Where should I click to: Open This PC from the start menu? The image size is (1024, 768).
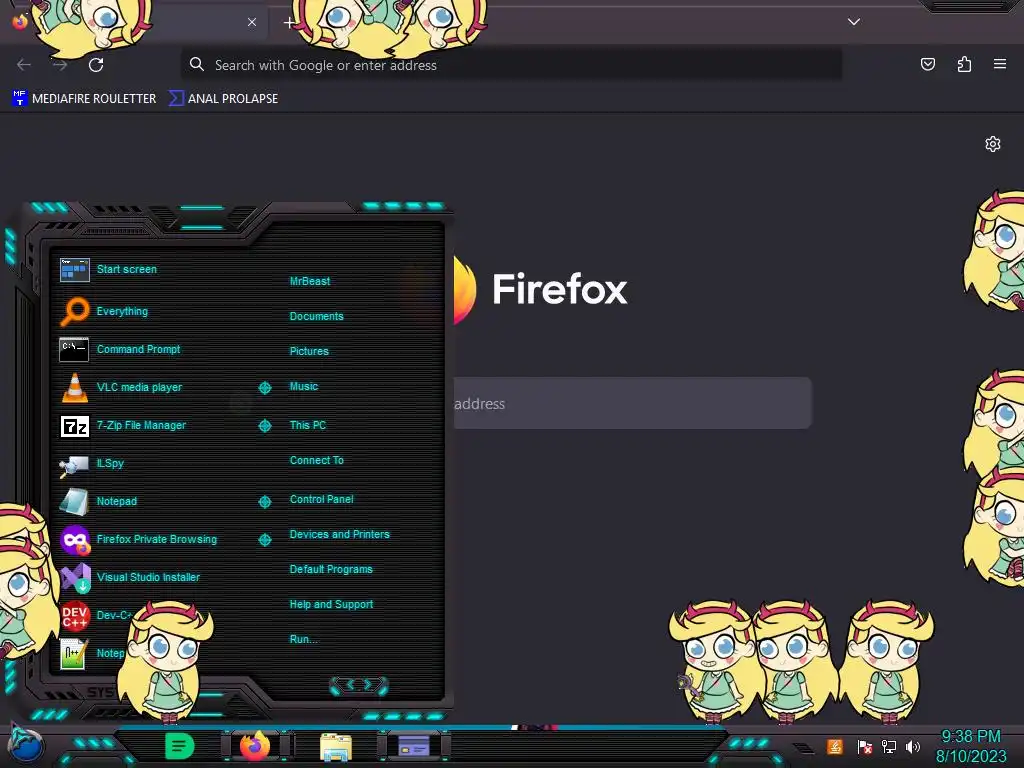(x=308, y=425)
